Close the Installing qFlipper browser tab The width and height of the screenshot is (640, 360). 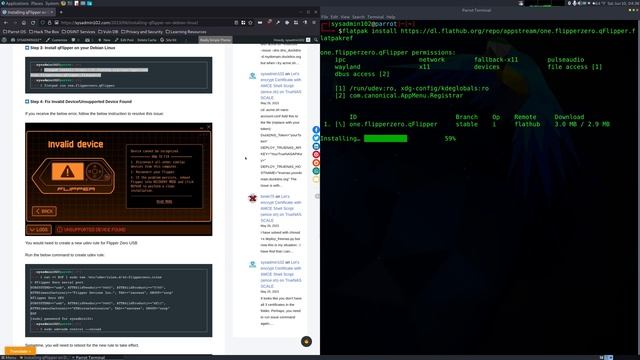pyautogui.click(x=53, y=12)
